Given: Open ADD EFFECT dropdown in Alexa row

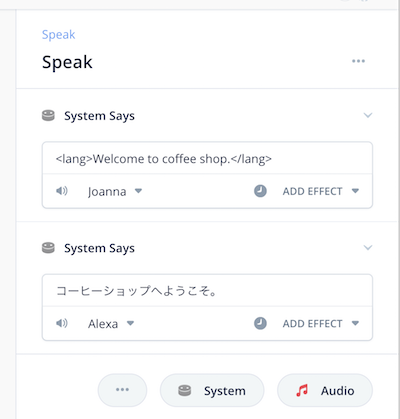Looking at the screenshot, I should [x=321, y=324].
